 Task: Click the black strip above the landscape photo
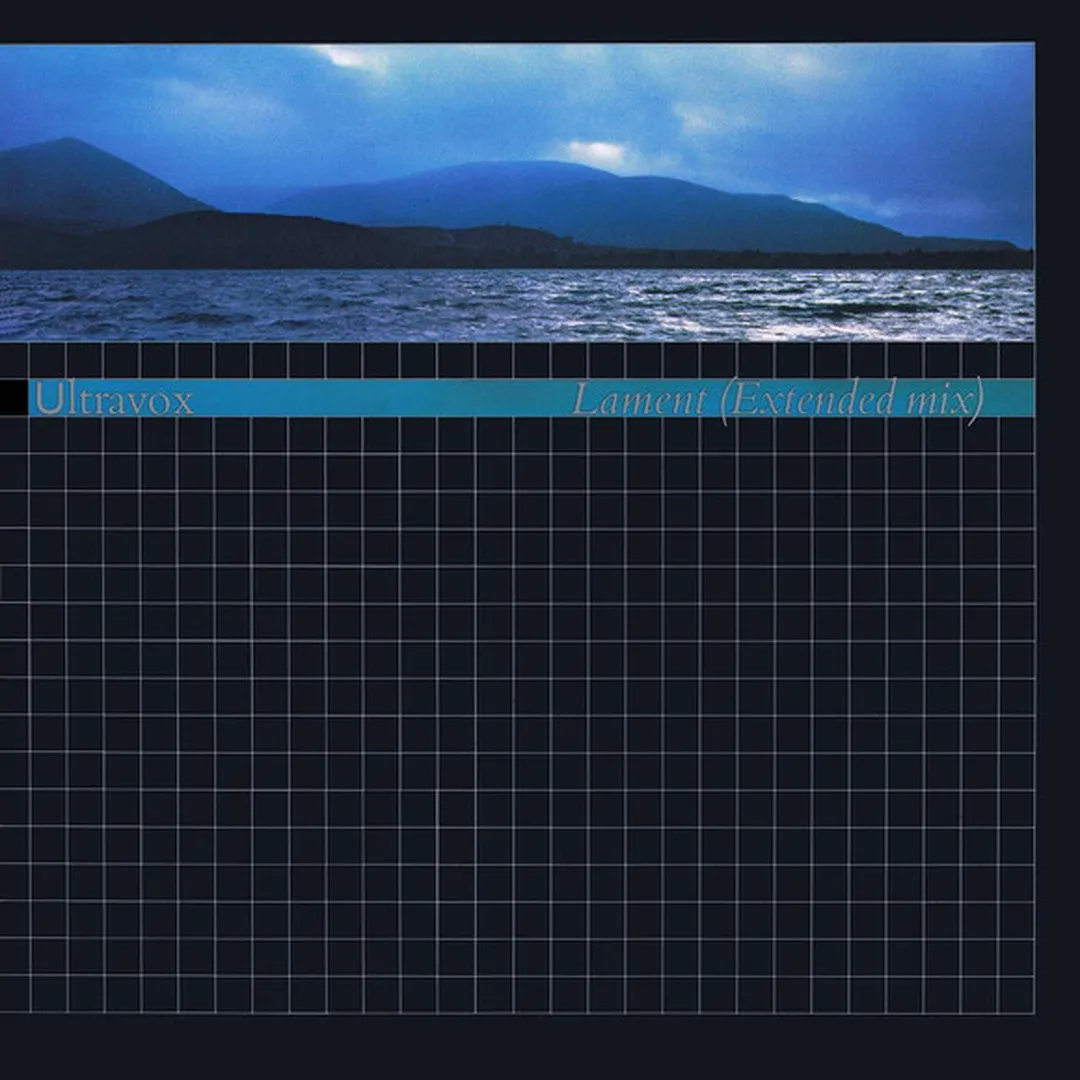coord(517,20)
